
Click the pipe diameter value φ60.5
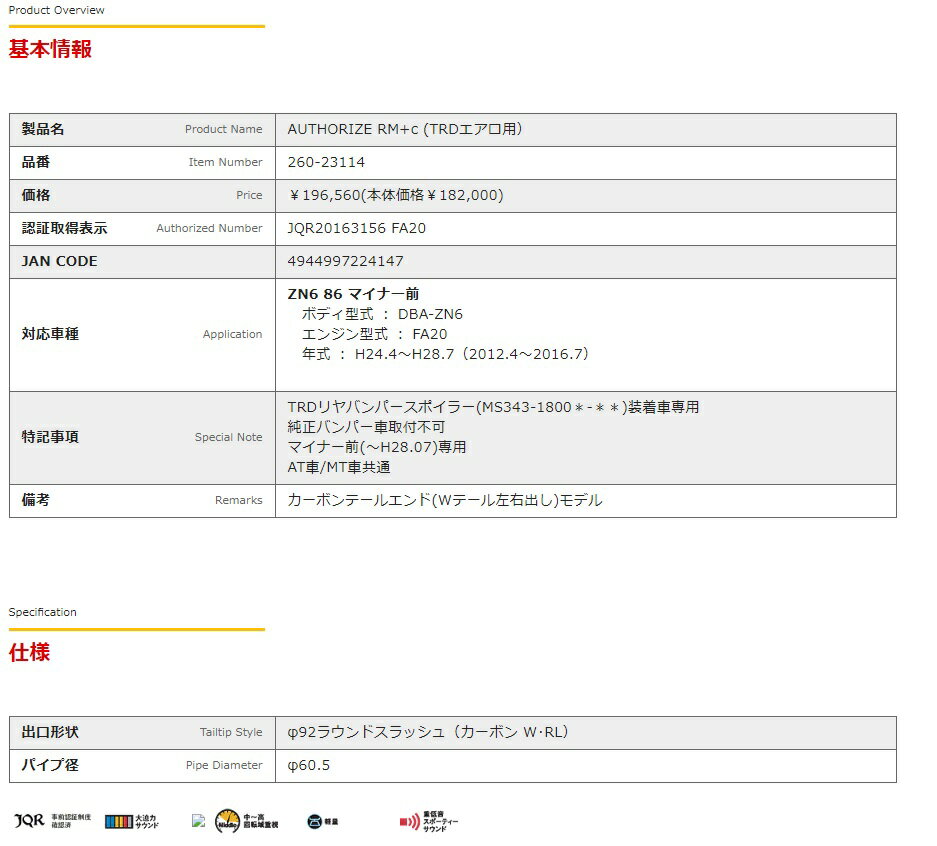click(x=308, y=765)
